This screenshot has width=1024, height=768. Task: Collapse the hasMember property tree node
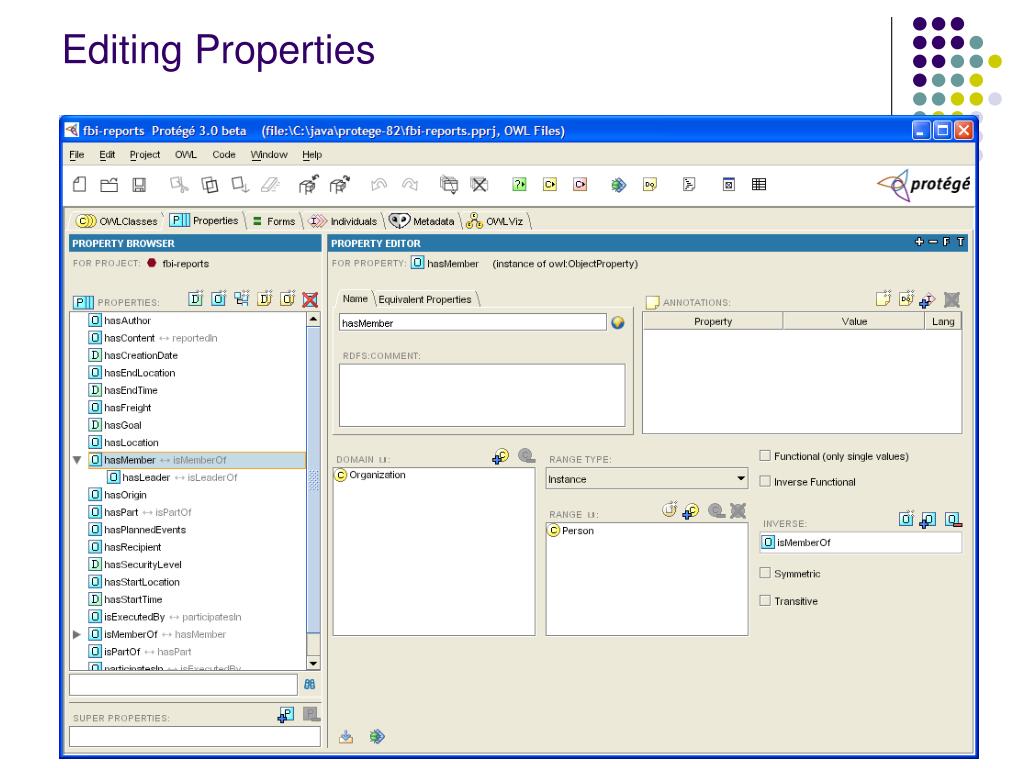pos(77,460)
